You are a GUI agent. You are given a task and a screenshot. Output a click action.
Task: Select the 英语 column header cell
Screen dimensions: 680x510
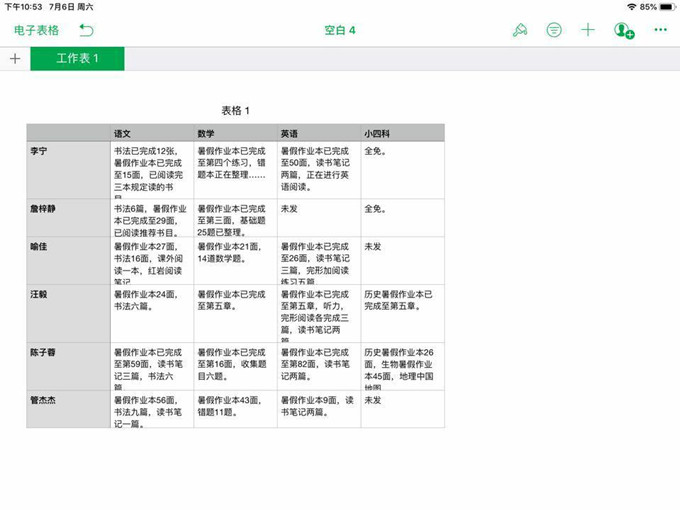(x=319, y=133)
